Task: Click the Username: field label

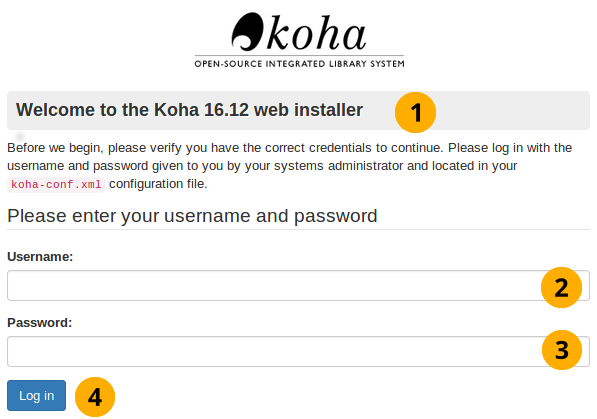Action: (40, 257)
